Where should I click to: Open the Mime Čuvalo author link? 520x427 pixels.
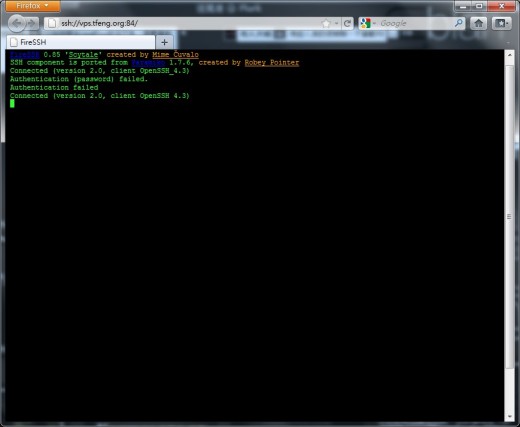175,55
